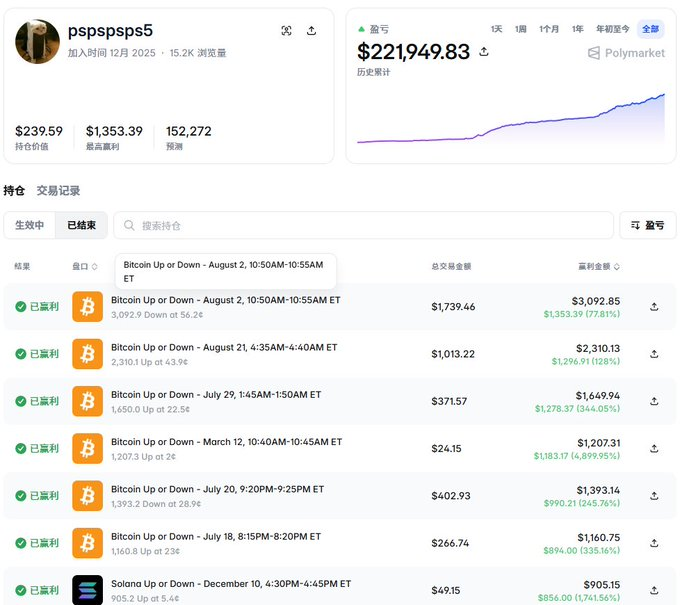The image size is (680, 605).
Task: Click the 1,393.2 Down at 28.9¢ detail
Action: click(x=156, y=504)
